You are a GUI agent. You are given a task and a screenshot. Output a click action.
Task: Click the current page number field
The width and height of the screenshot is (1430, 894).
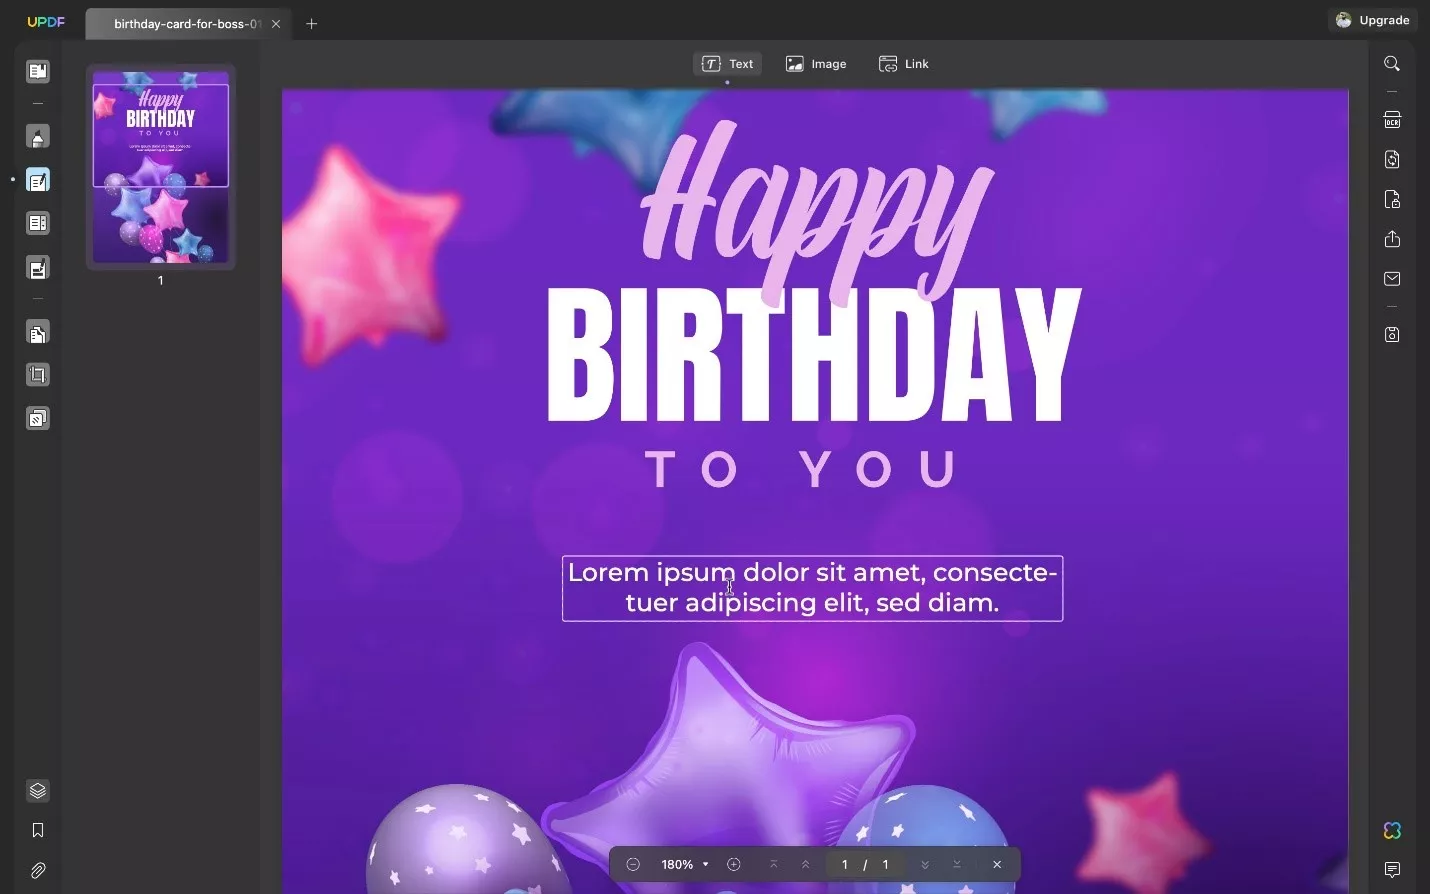[845, 864]
